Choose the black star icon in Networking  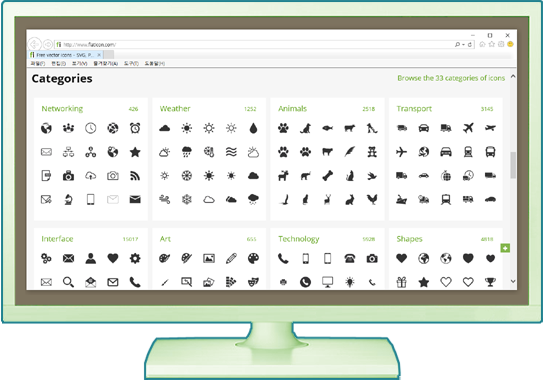135,152
